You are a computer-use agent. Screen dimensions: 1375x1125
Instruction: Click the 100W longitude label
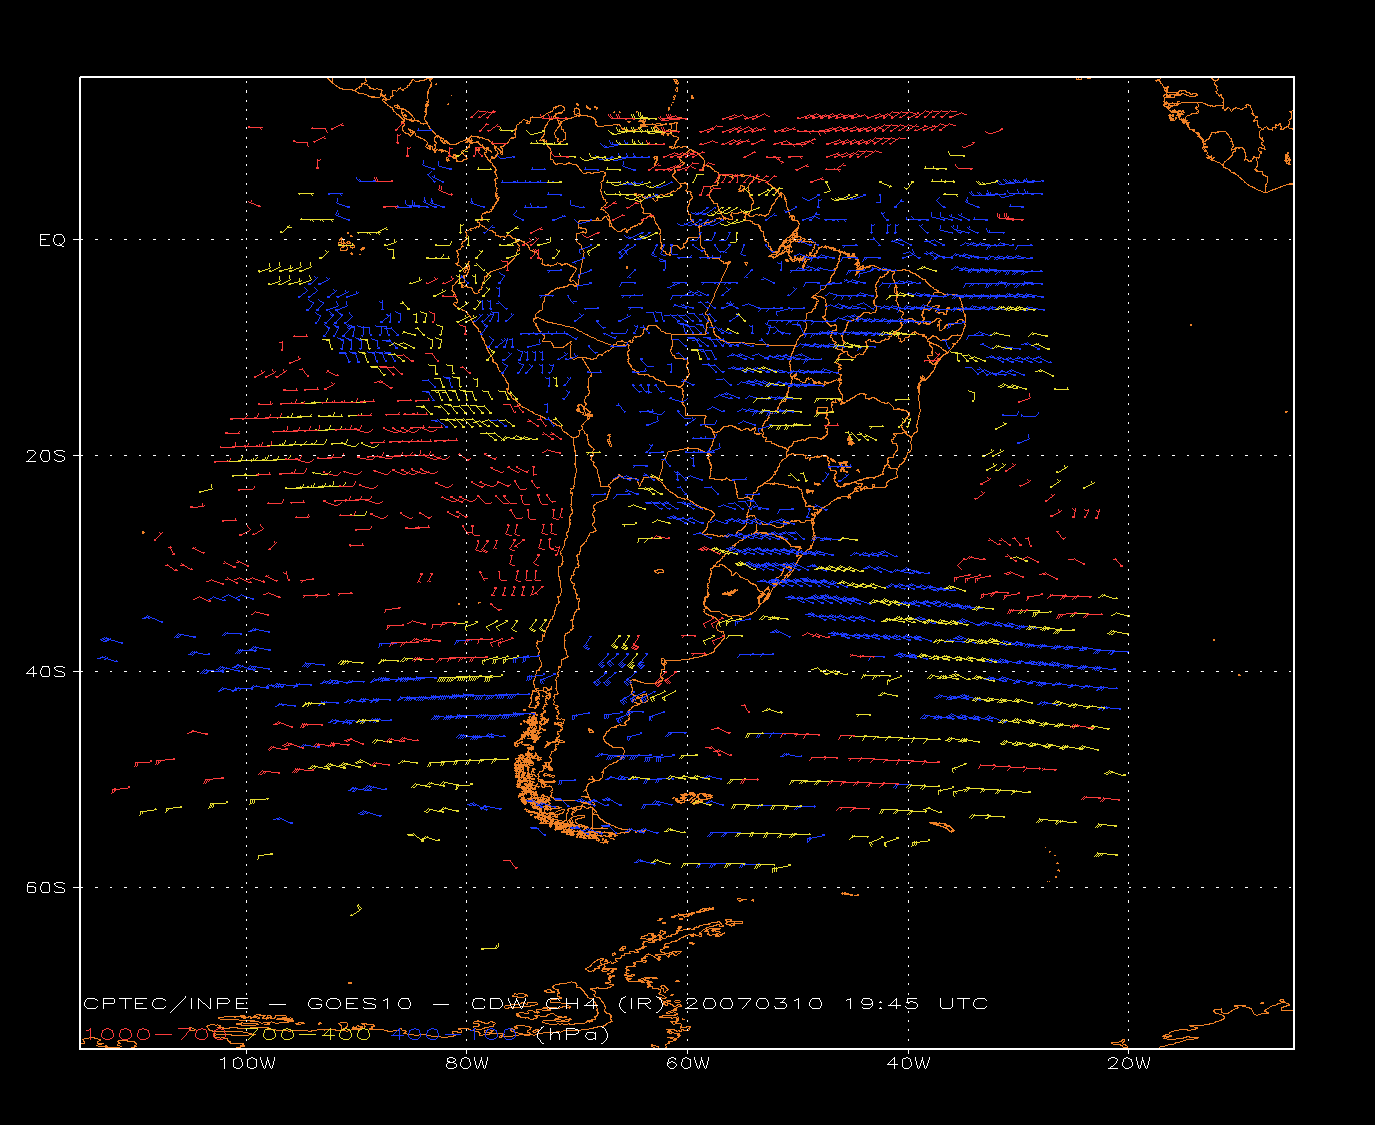click(247, 1063)
